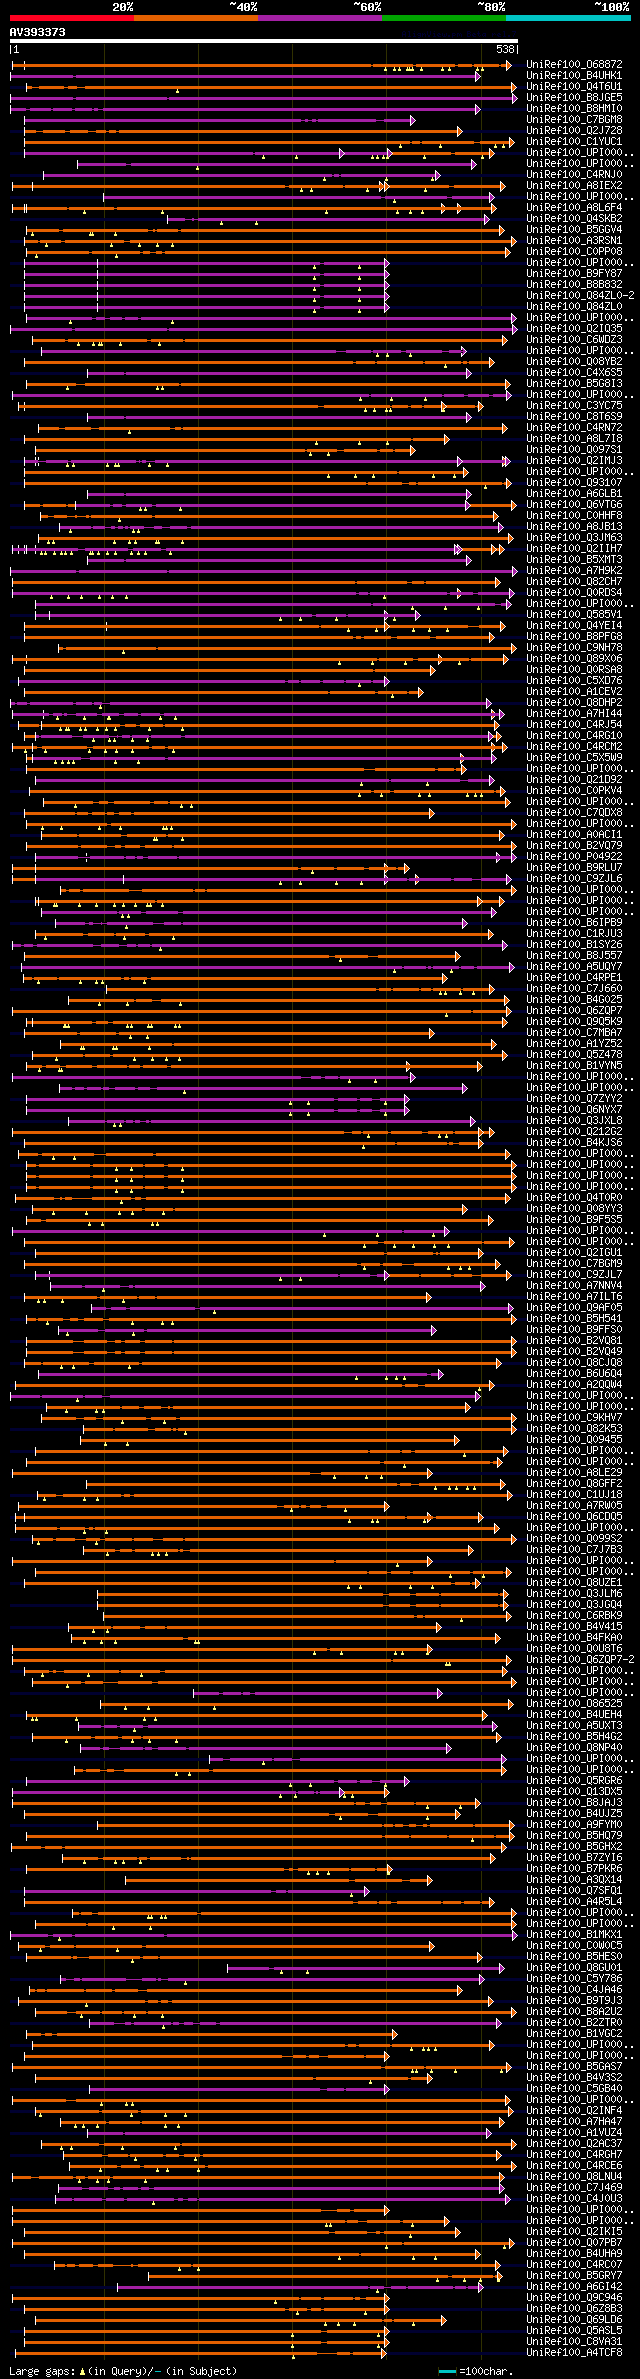Click the label UniRef100_C0HHF8
This screenshot has height=2379, width=640.
point(574,516)
